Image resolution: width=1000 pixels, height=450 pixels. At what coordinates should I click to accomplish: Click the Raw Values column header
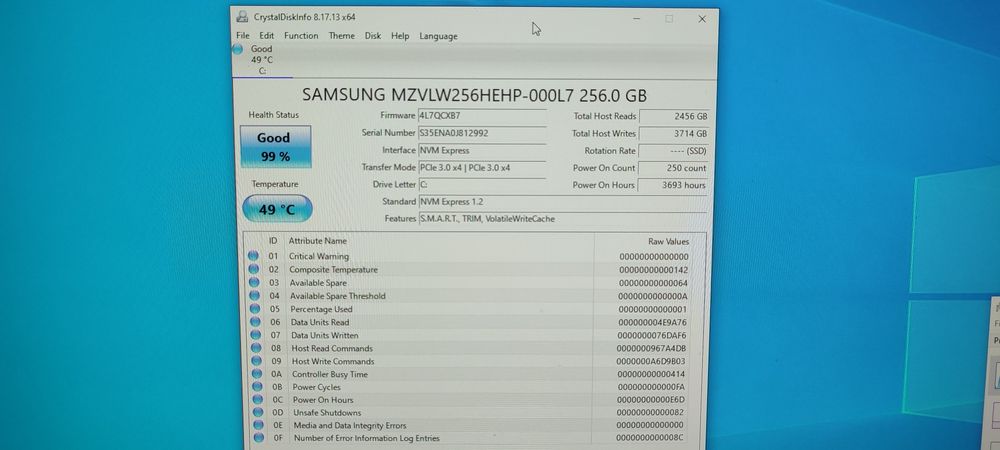(x=668, y=242)
